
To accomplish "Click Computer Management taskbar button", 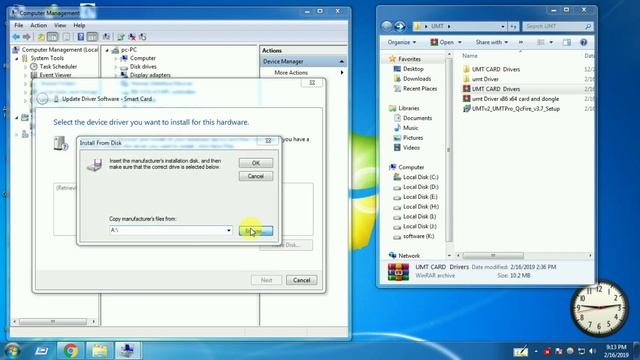I will (128, 351).
